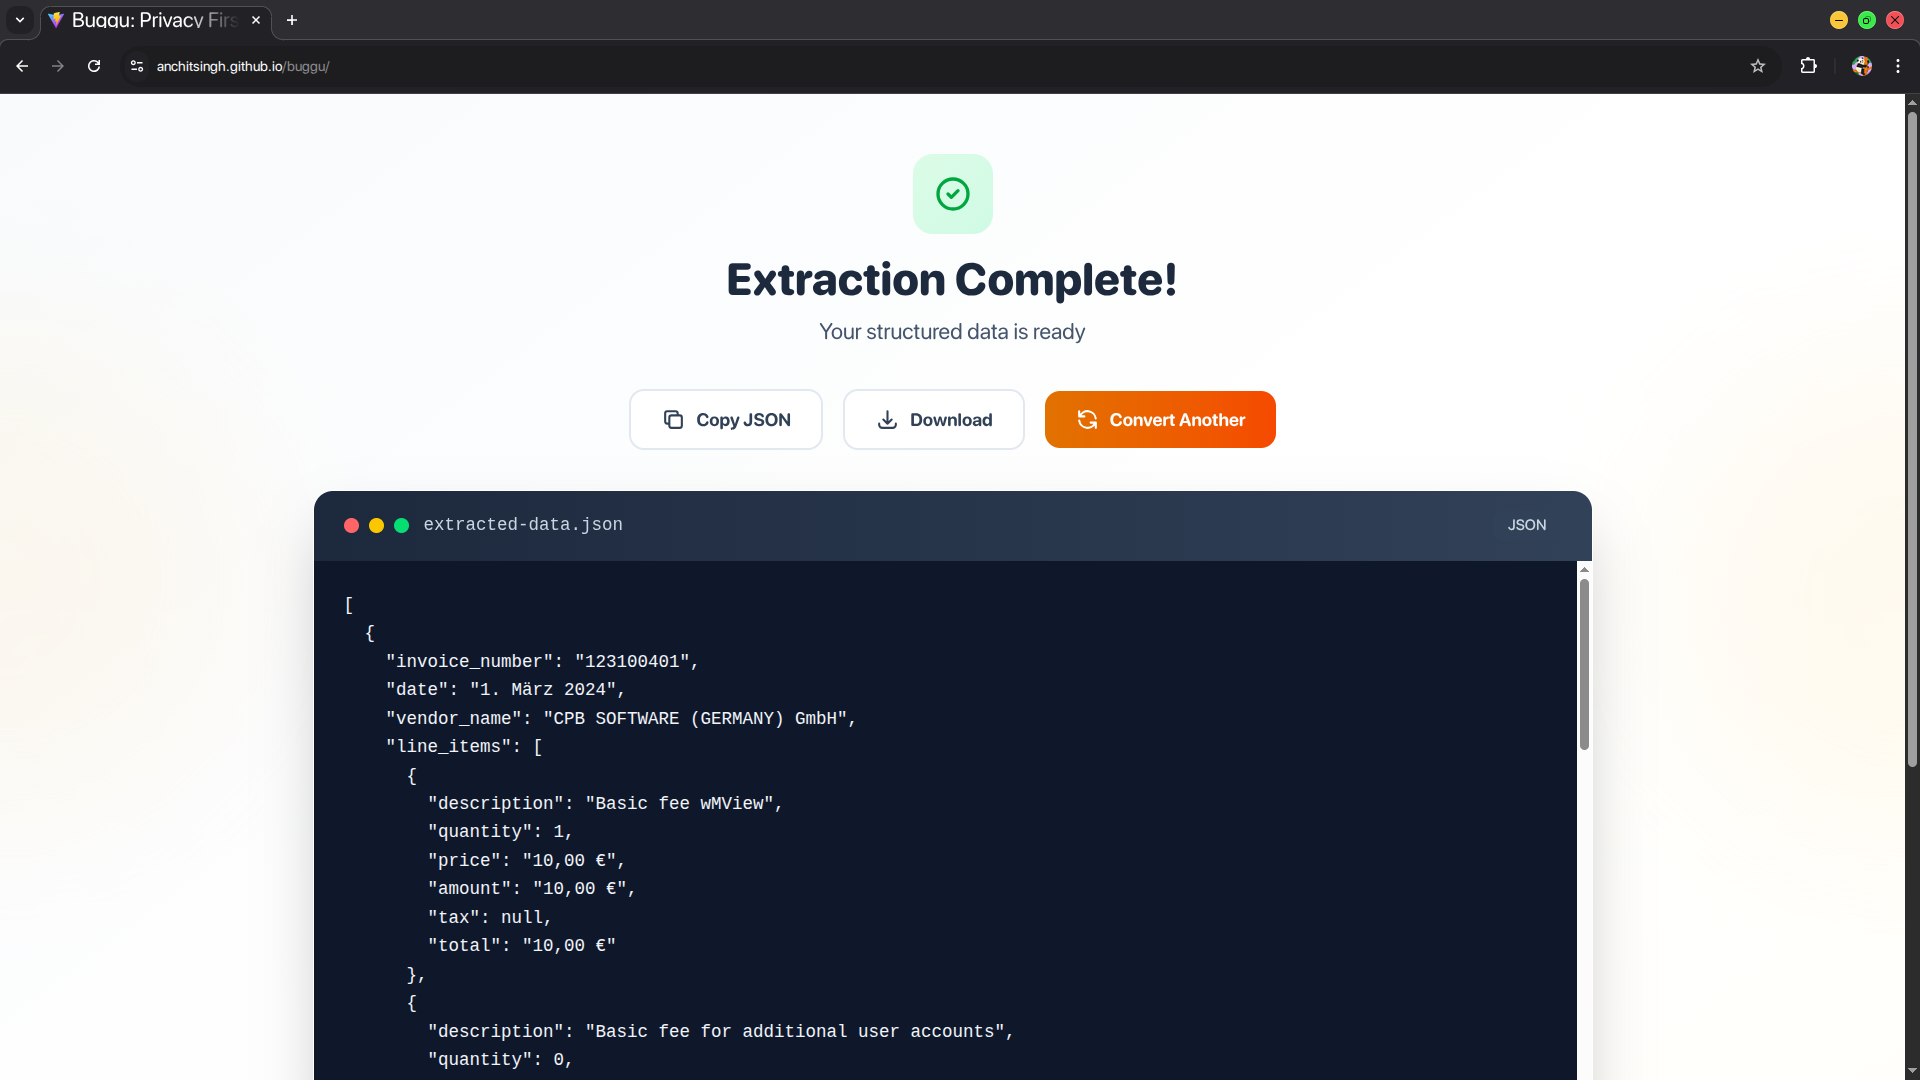Click the Download button

click(x=933, y=420)
